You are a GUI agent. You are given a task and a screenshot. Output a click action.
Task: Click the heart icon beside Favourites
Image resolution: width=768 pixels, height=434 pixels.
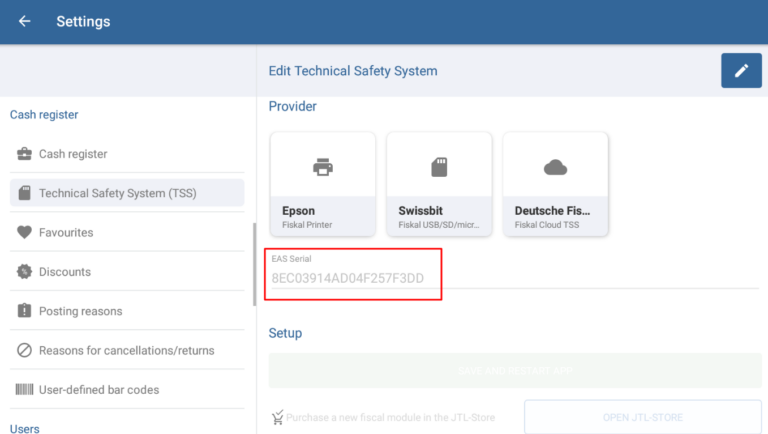24,232
